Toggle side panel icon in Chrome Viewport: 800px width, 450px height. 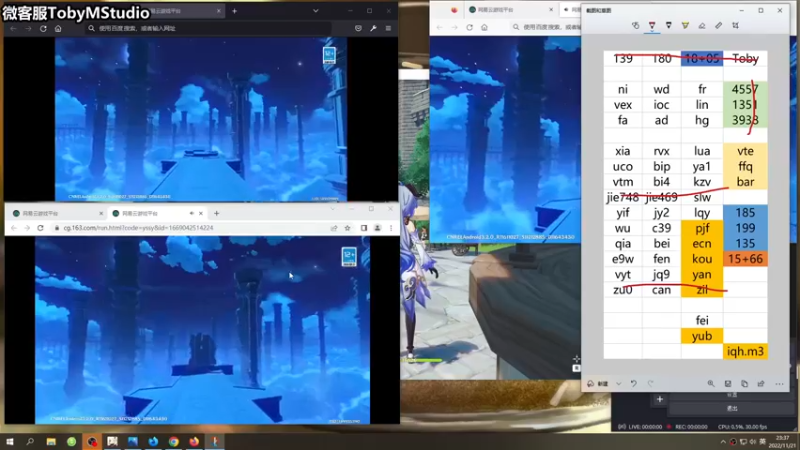pyautogui.click(x=364, y=228)
